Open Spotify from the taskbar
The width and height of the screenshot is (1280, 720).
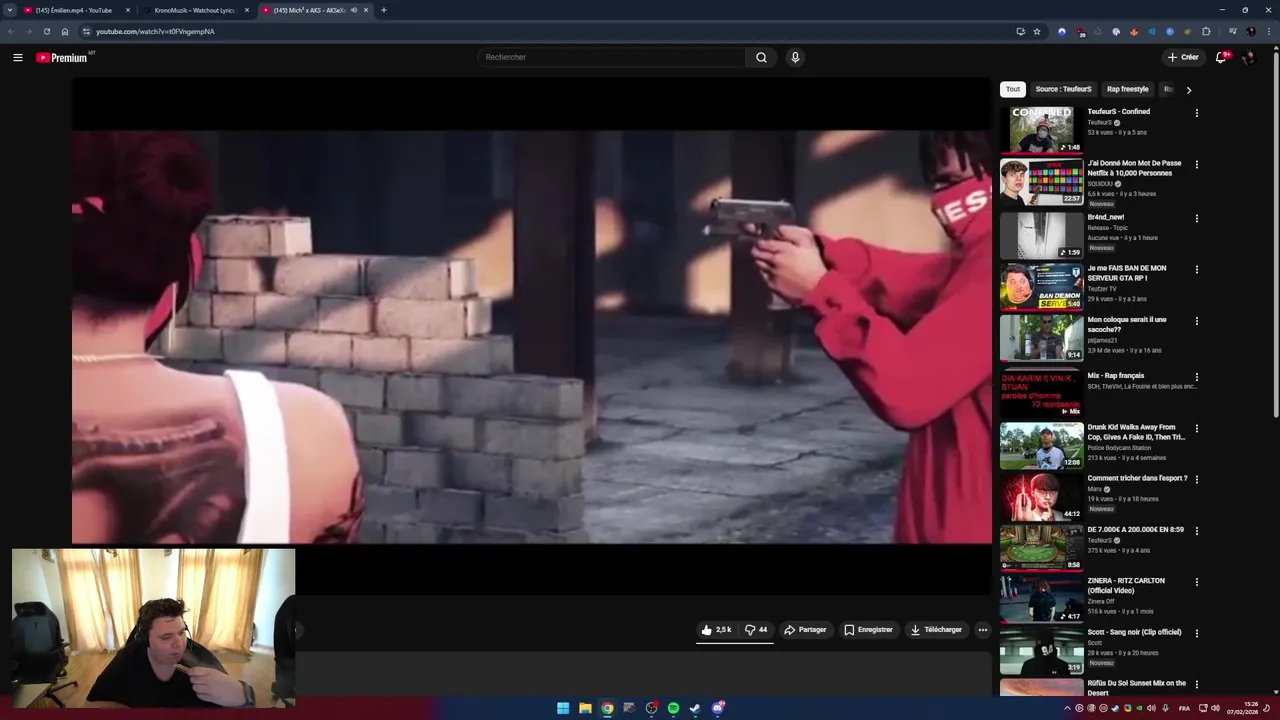673,708
